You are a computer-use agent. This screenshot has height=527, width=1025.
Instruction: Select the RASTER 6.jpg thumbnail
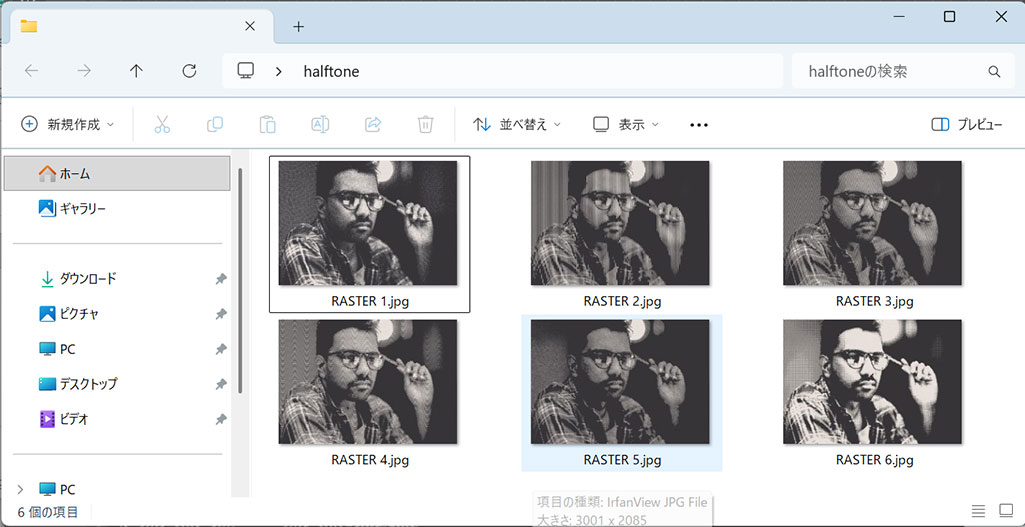point(873,381)
